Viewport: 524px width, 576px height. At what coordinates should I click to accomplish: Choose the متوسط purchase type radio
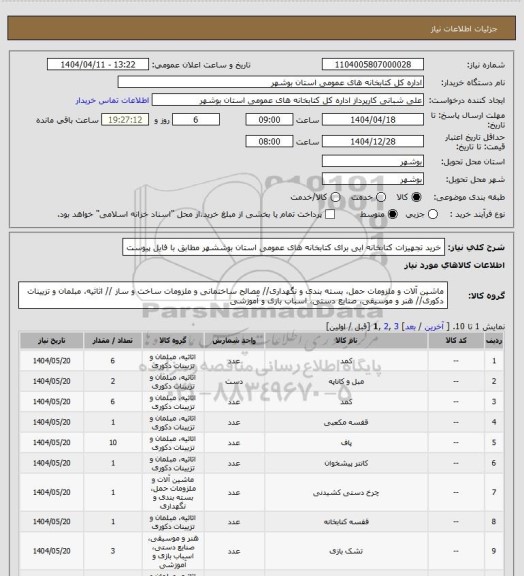(393, 214)
